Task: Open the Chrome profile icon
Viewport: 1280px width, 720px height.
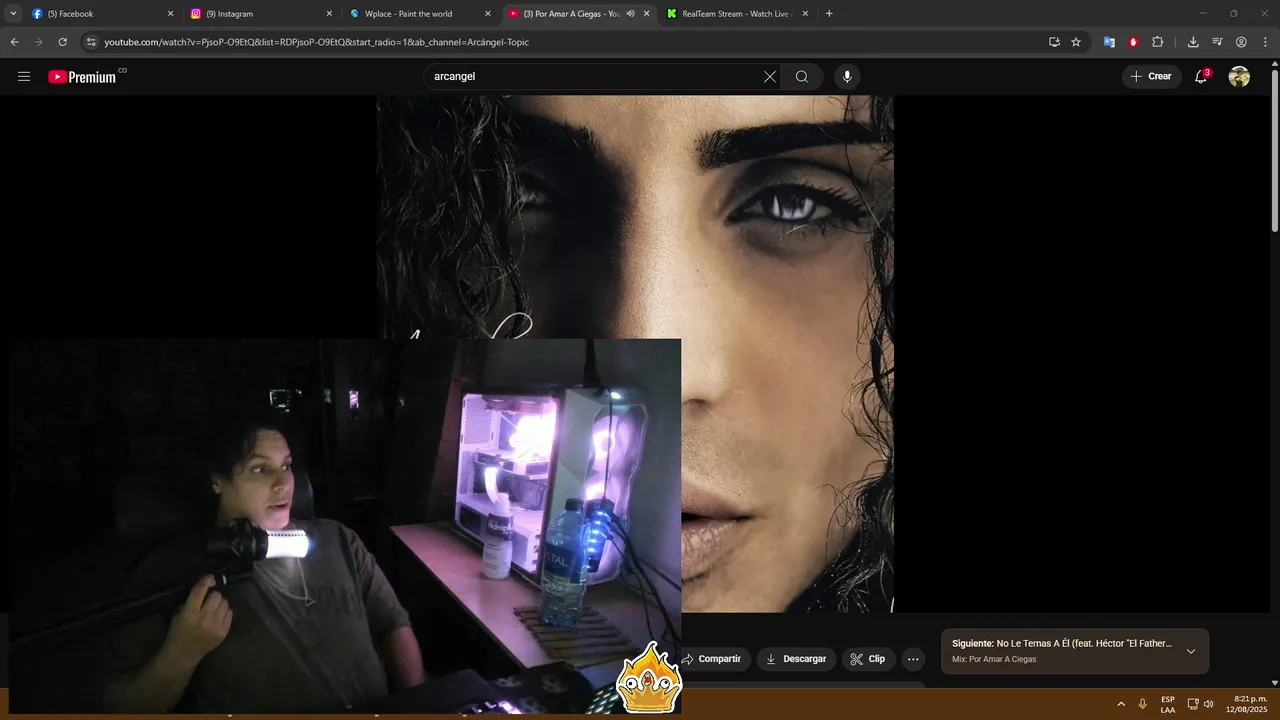Action: click(1241, 42)
